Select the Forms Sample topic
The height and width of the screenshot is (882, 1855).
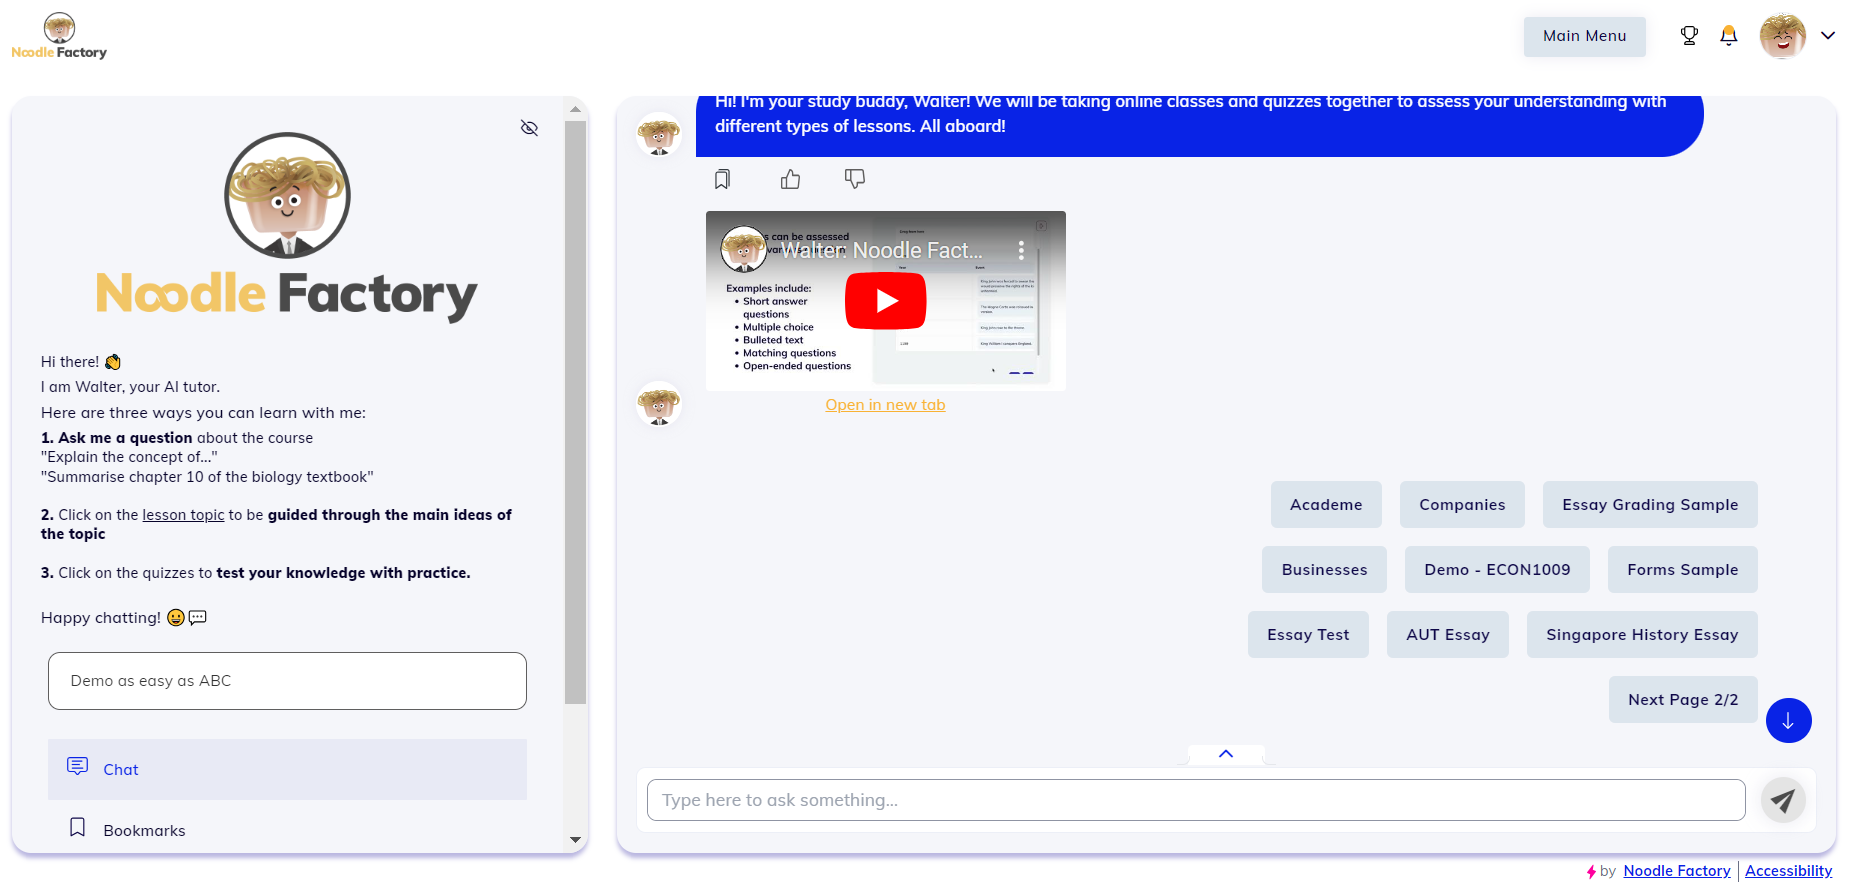tap(1682, 570)
